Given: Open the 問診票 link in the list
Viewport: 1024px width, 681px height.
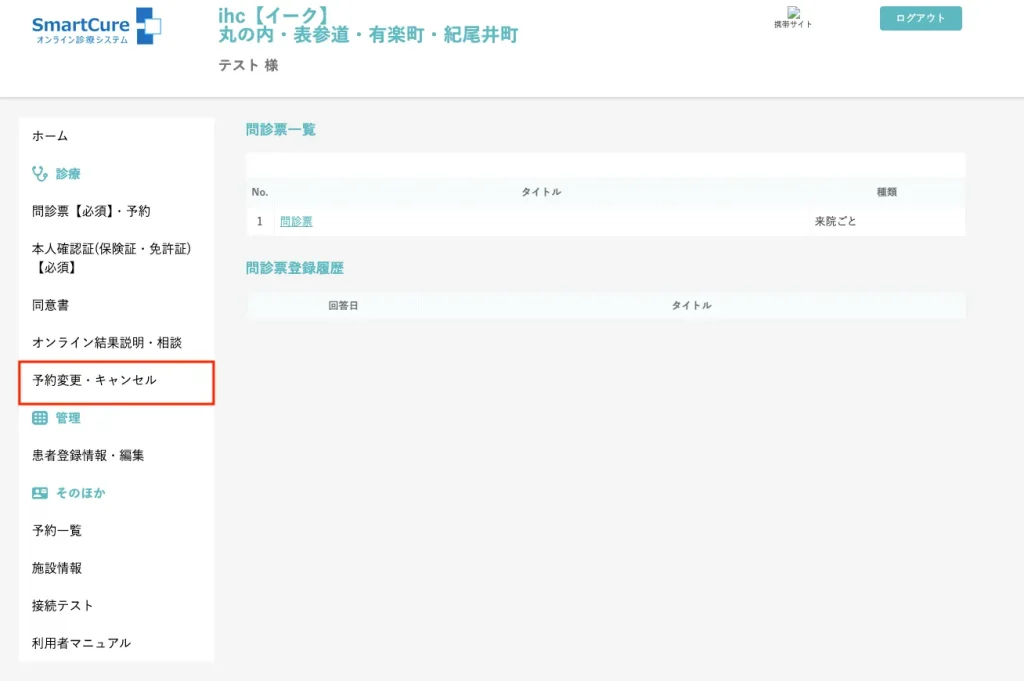Looking at the screenshot, I should click(296, 221).
